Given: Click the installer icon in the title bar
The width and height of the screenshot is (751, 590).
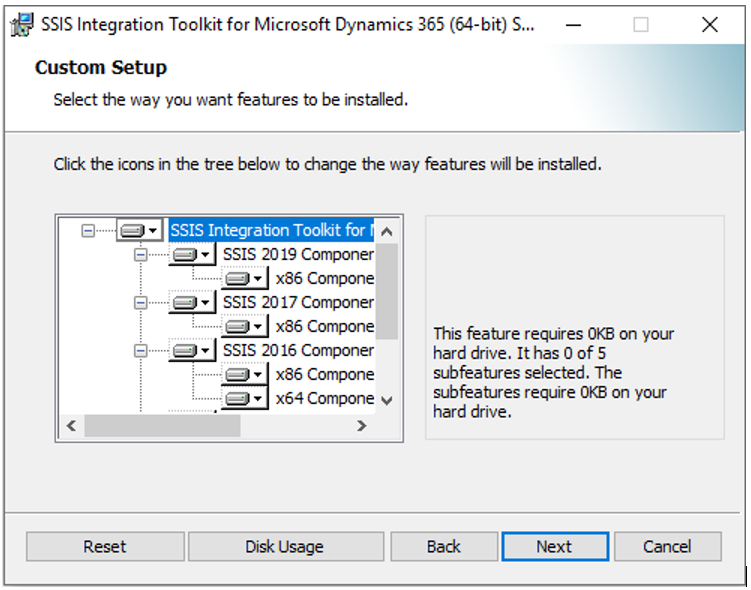Looking at the screenshot, I should (x=22, y=24).
